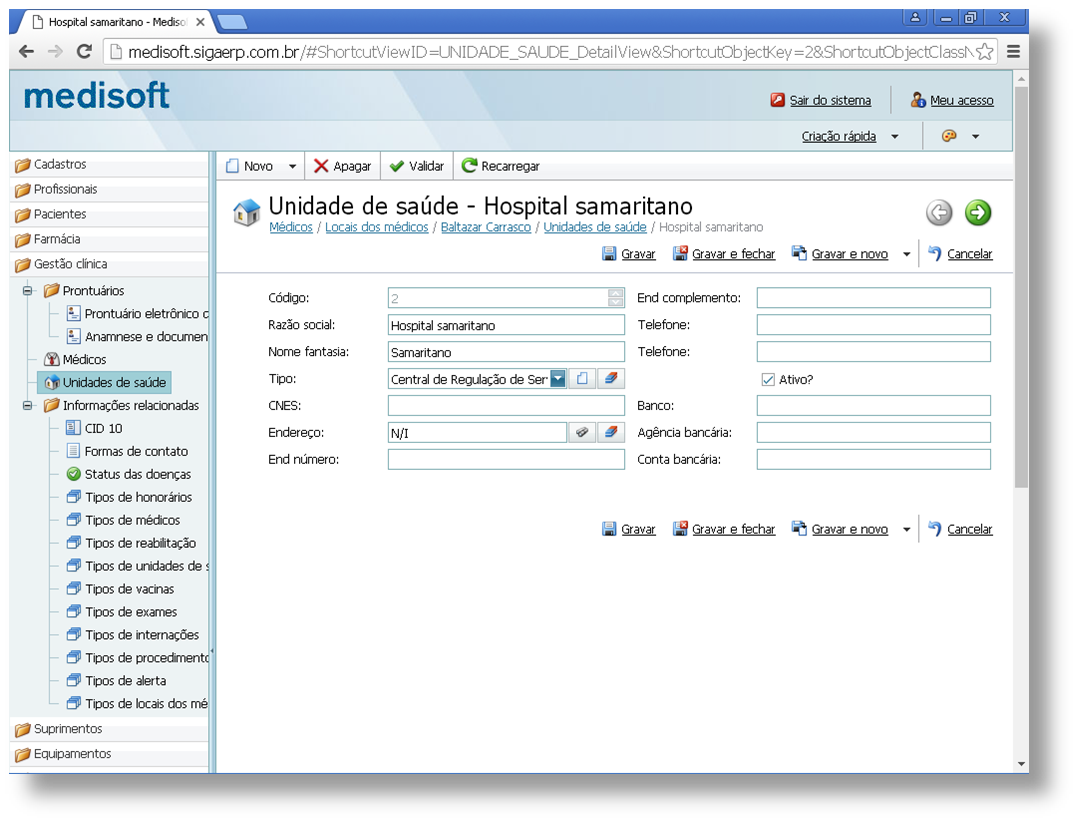Image resolution: width=1078 pixels, height=823 pixels.
Task: Select Unidades de saúde in tree
Action: (x=104, y=382)
